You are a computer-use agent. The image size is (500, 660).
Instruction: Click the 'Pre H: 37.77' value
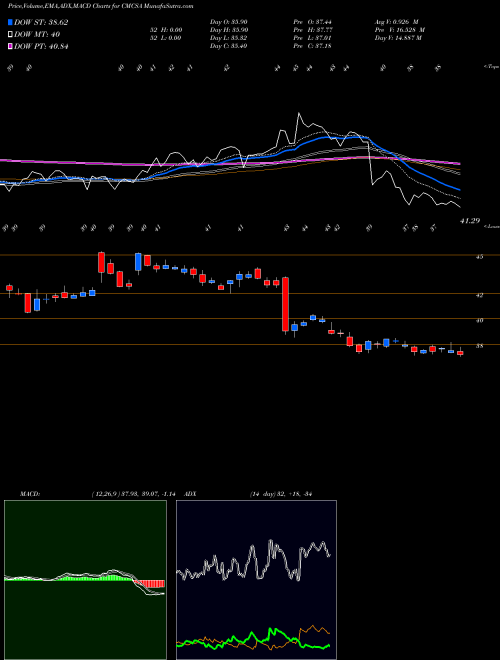pos(313,30)
